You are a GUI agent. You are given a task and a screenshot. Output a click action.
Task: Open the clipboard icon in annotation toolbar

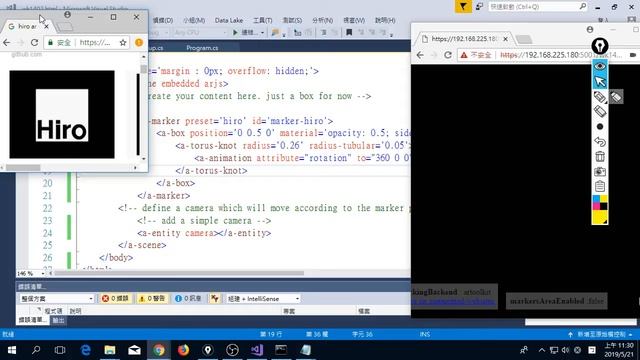click(x=600, y=186)
